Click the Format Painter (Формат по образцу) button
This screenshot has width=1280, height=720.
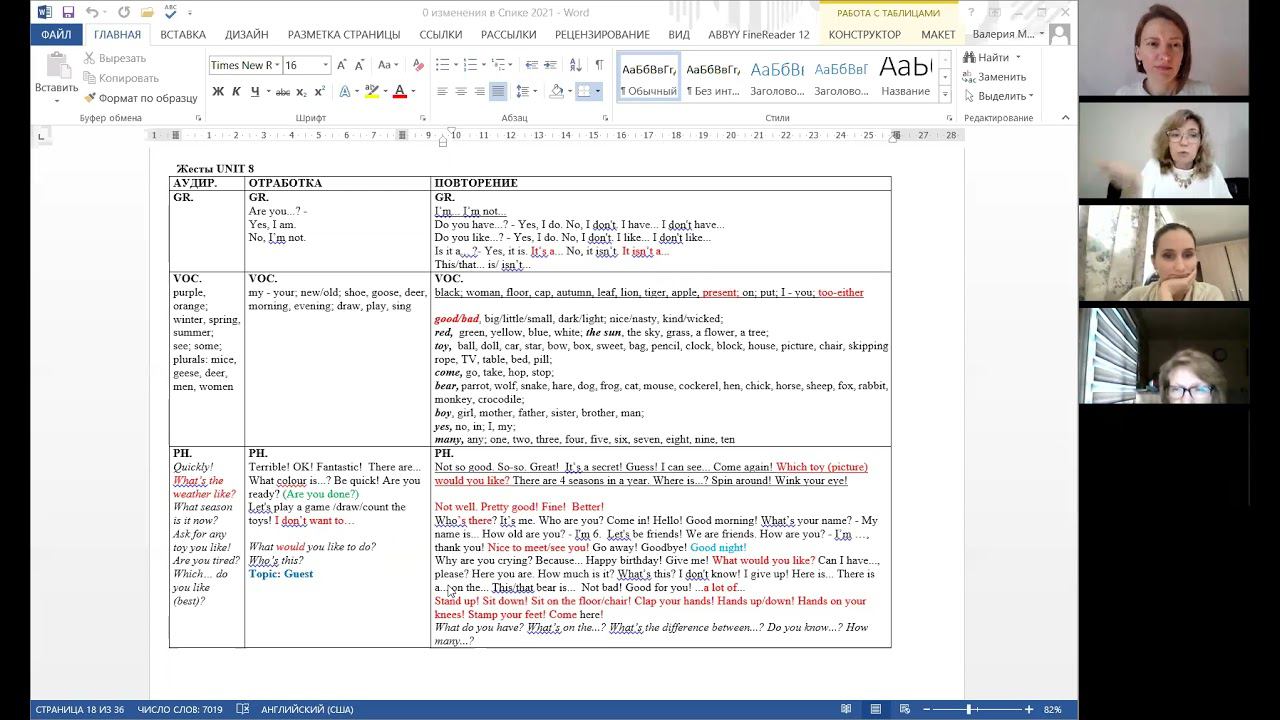(140, 98)
